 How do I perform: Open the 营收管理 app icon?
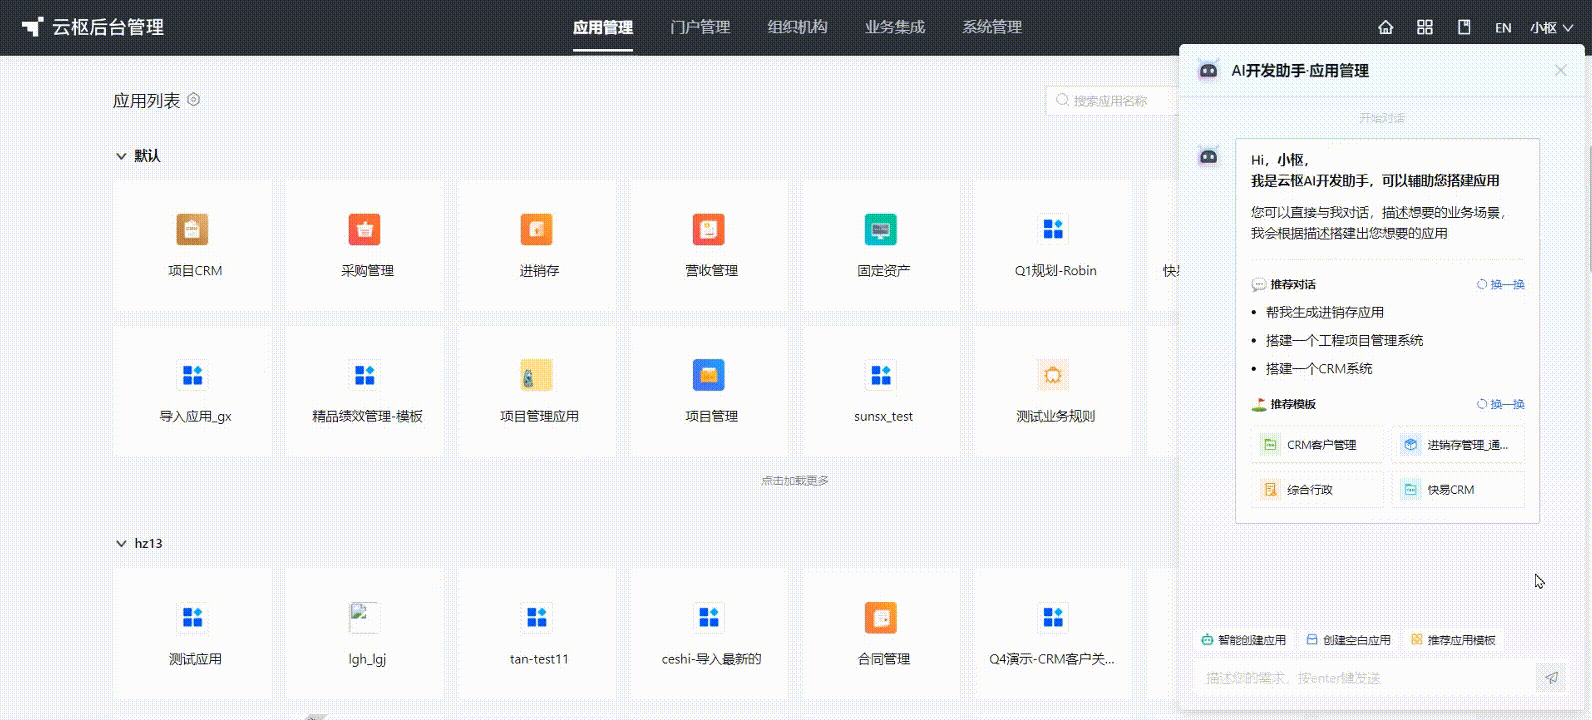point(709,230)
